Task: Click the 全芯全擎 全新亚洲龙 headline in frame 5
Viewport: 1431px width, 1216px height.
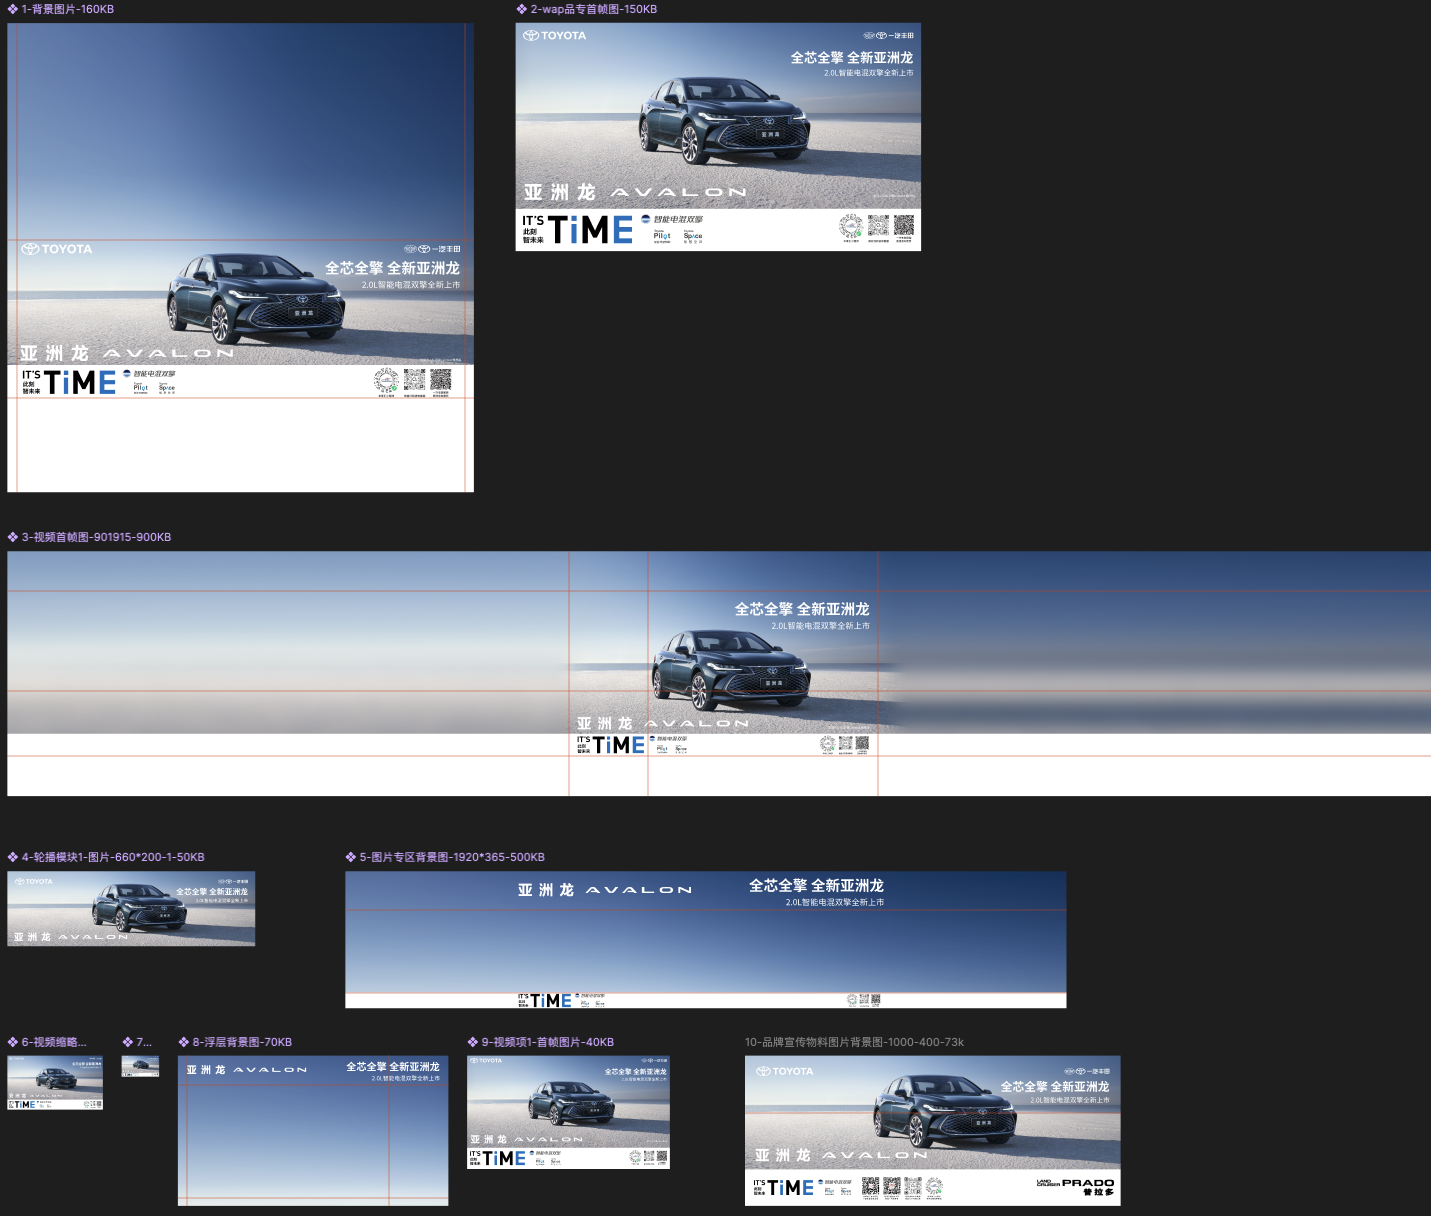Action: coord(816,885)
